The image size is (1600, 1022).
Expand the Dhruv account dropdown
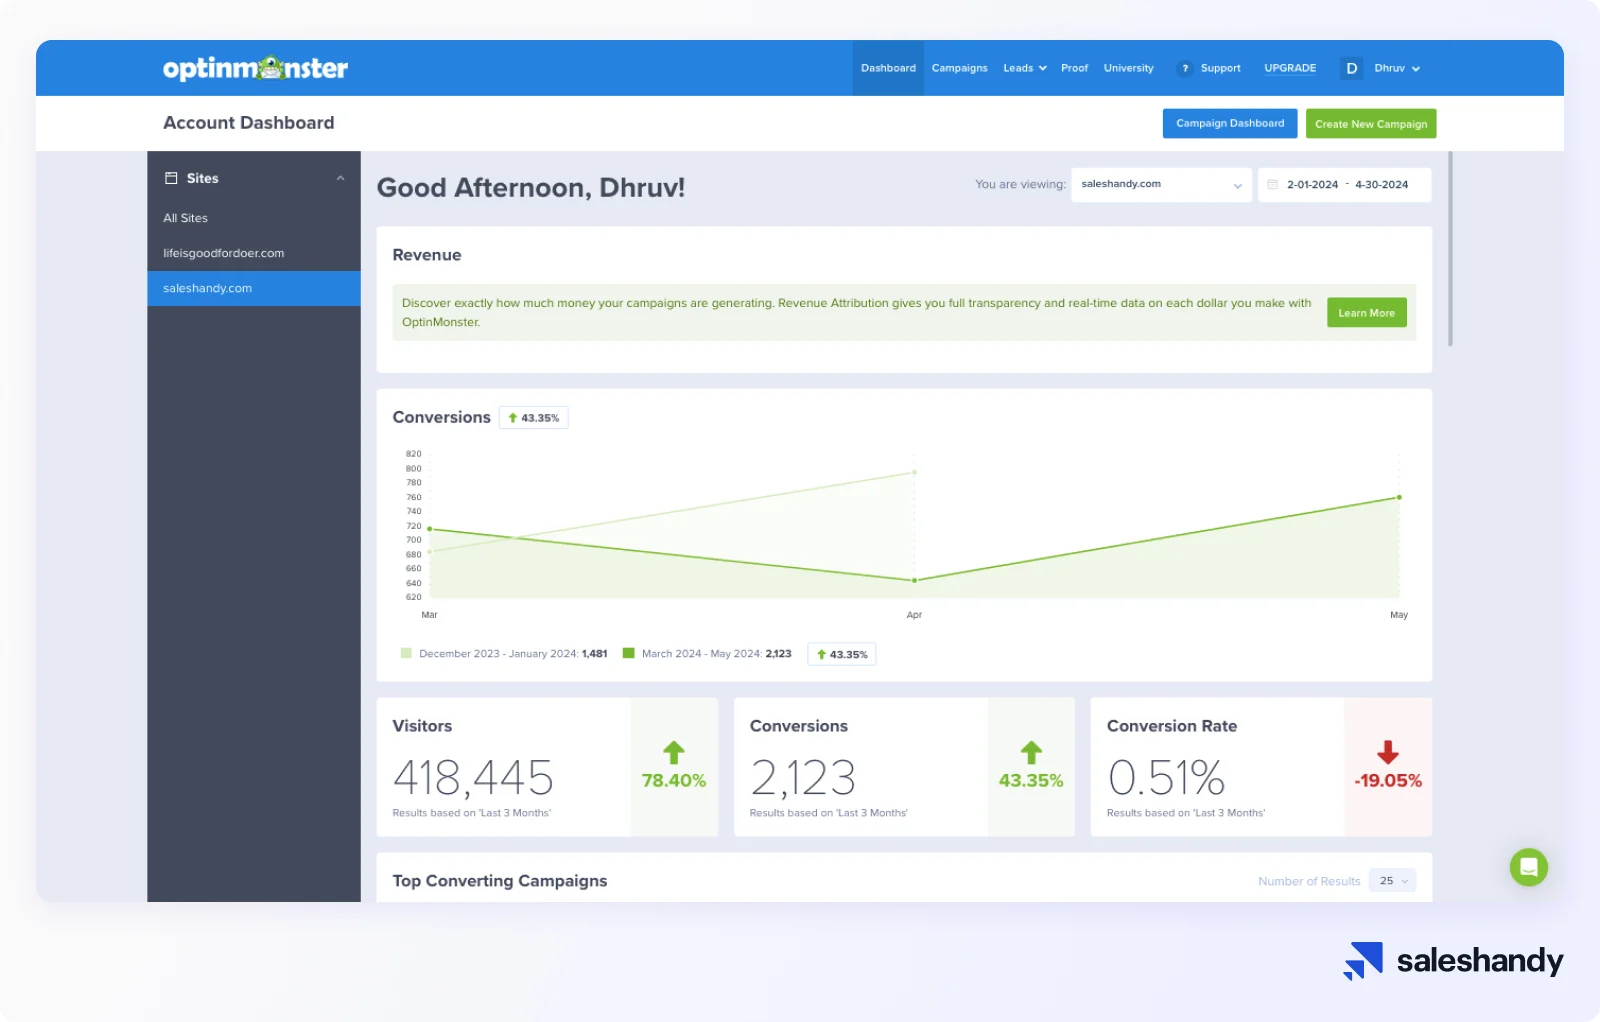point(1397,68)
